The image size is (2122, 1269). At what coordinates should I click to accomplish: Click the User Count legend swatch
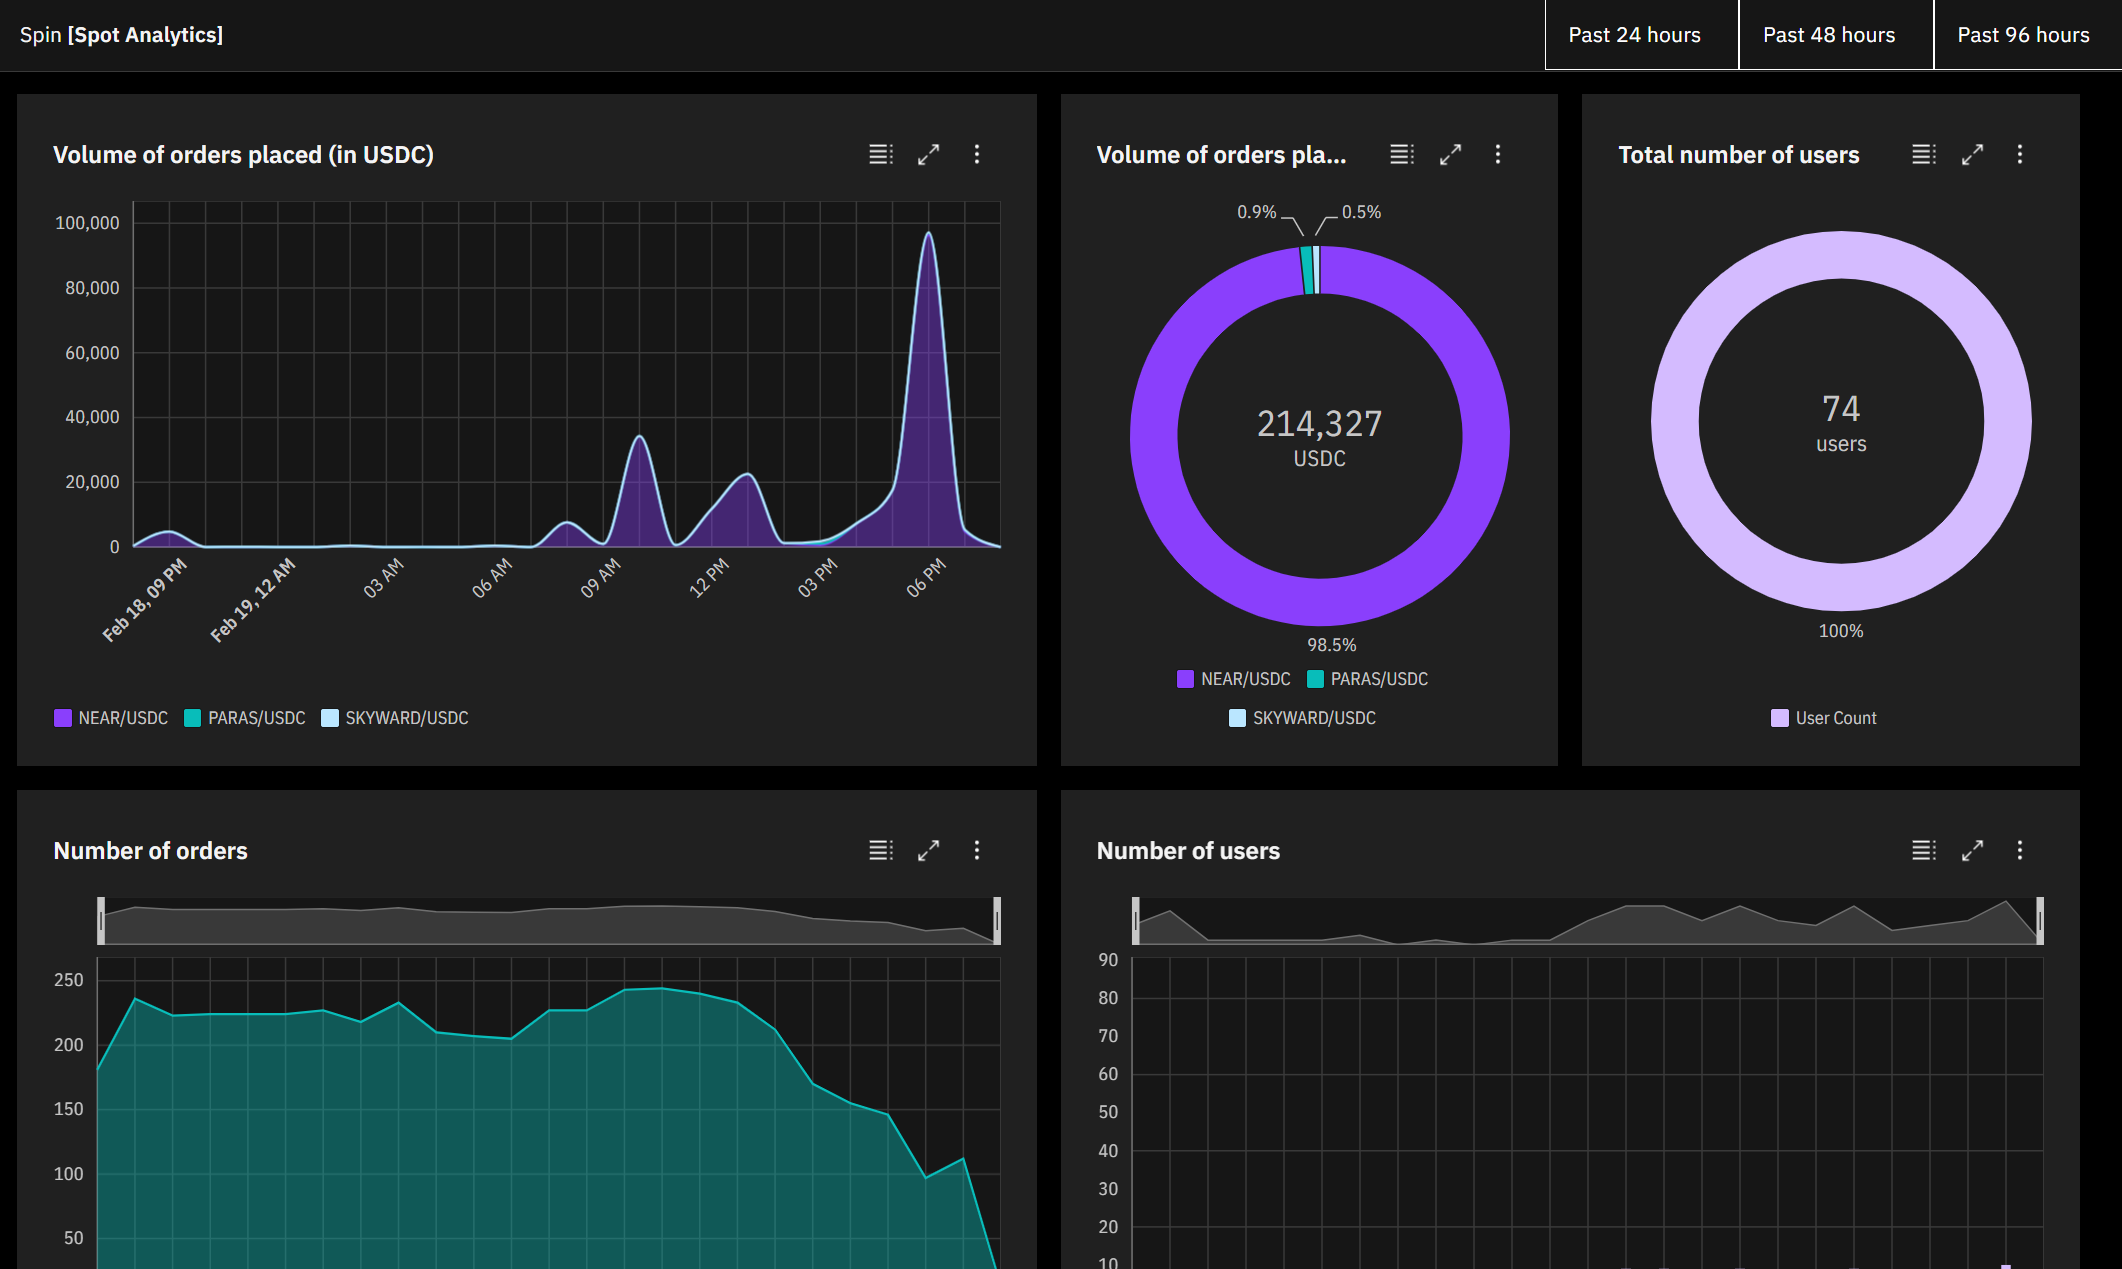point(1780,718)
